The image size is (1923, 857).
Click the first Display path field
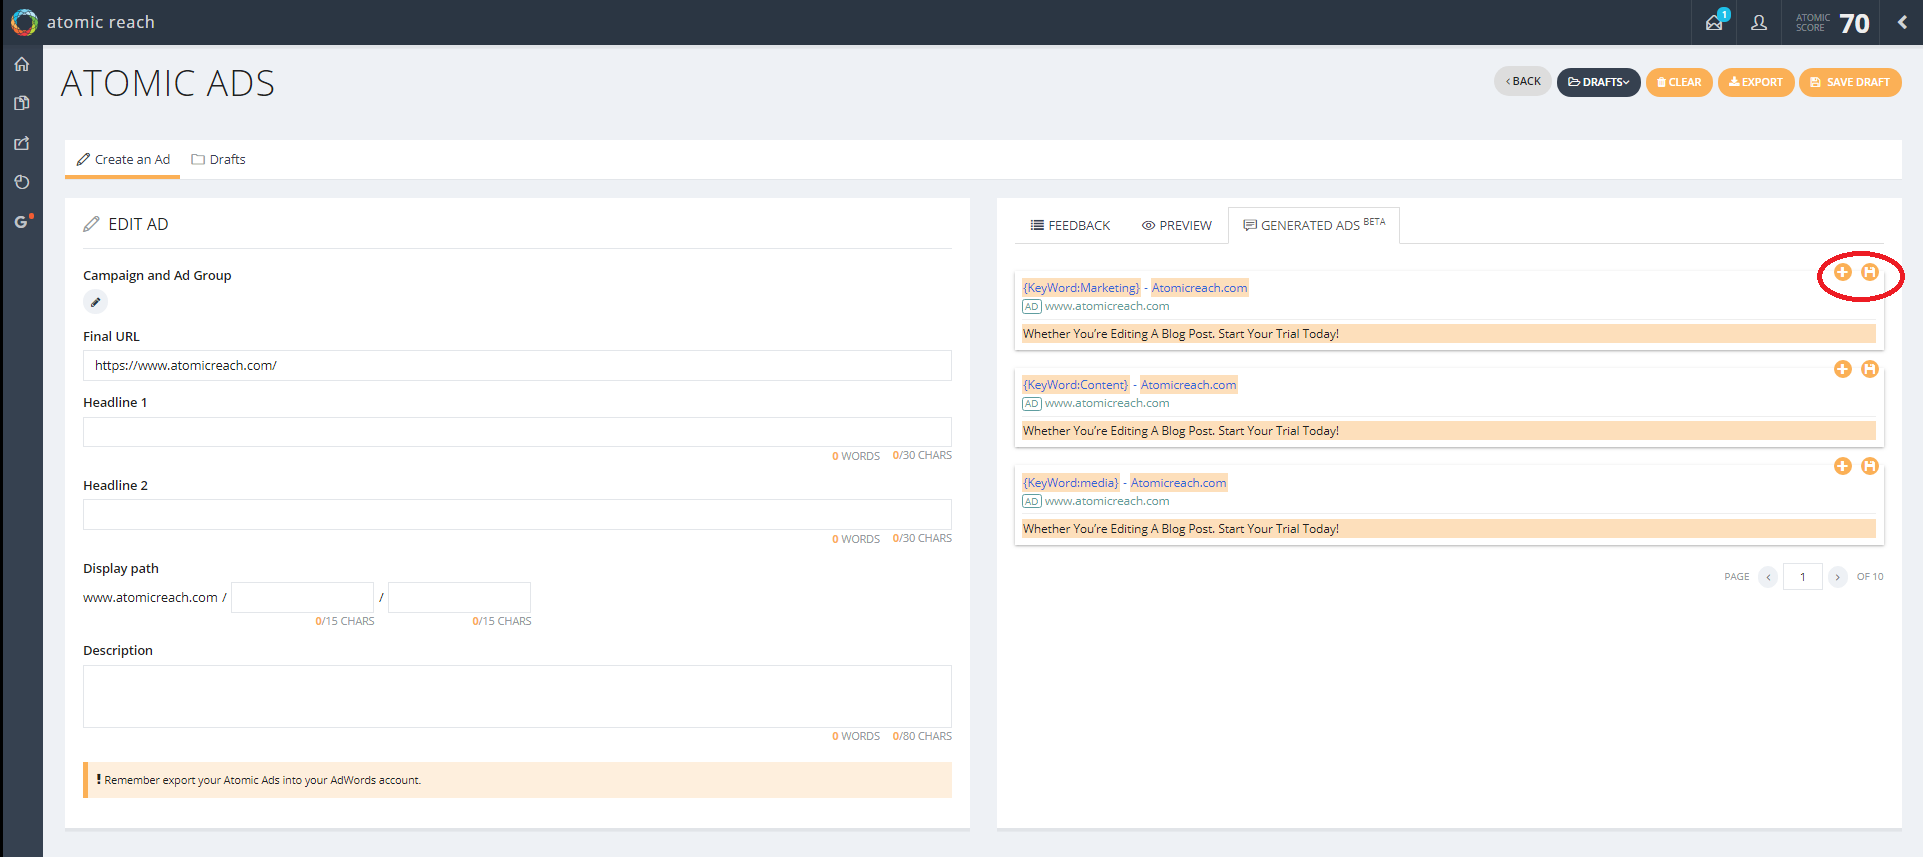click(x=302, y=597)
